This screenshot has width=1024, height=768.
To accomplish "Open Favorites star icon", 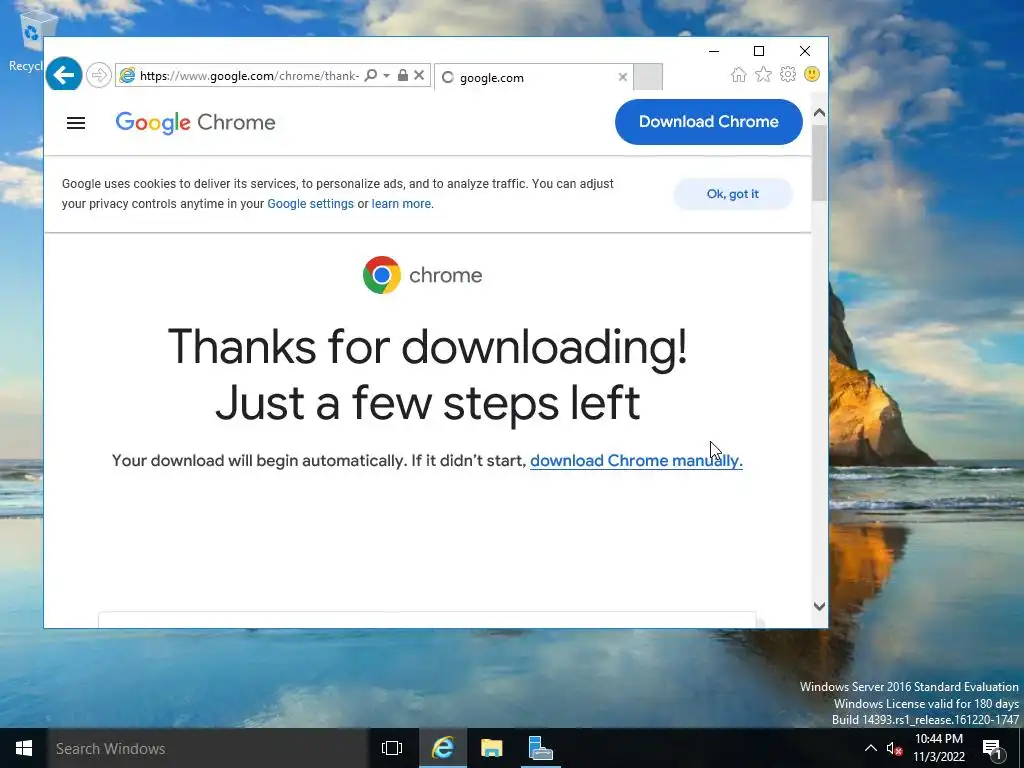I will coord(763,74).
